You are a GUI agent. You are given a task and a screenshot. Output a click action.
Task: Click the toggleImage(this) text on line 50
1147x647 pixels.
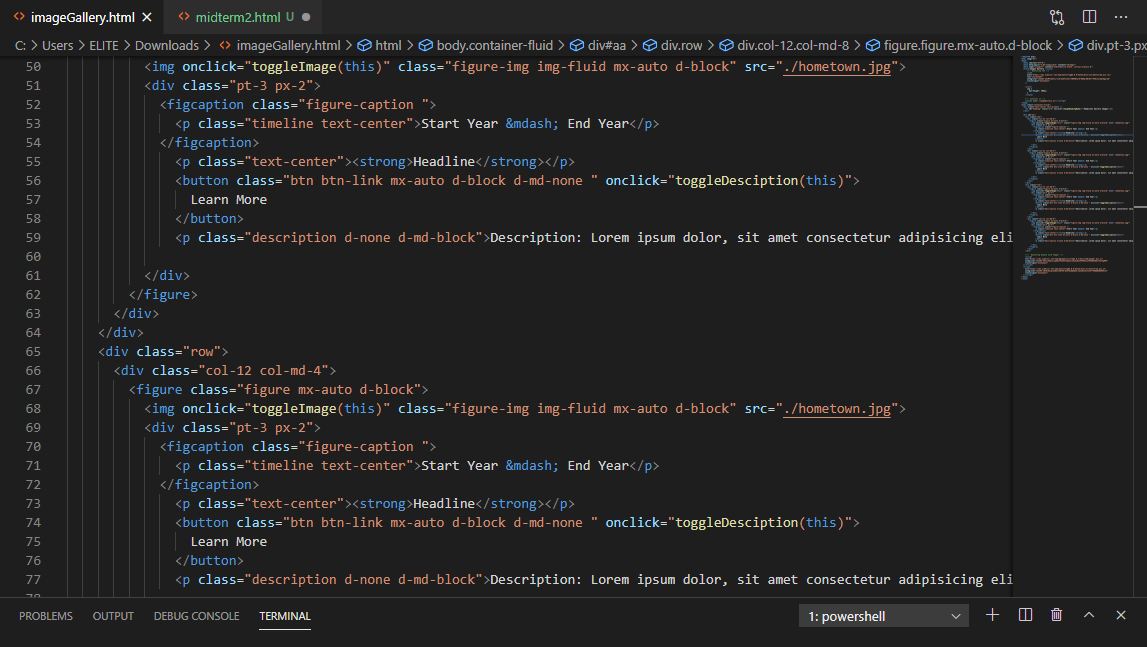[317, 67]
